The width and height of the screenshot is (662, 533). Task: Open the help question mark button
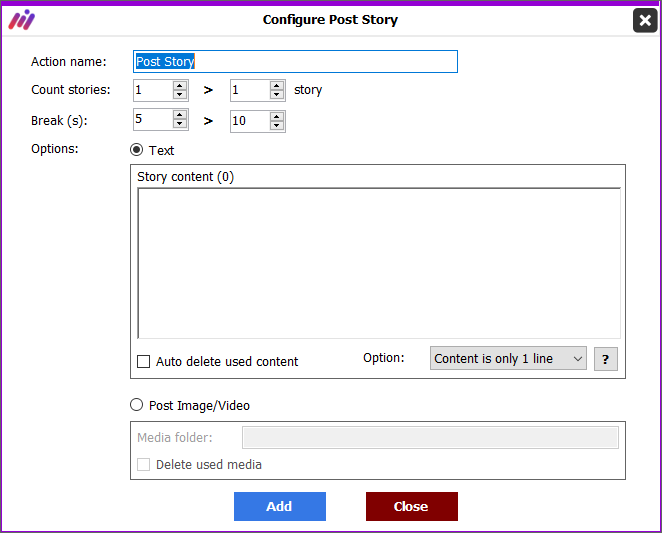coord(605,359)
